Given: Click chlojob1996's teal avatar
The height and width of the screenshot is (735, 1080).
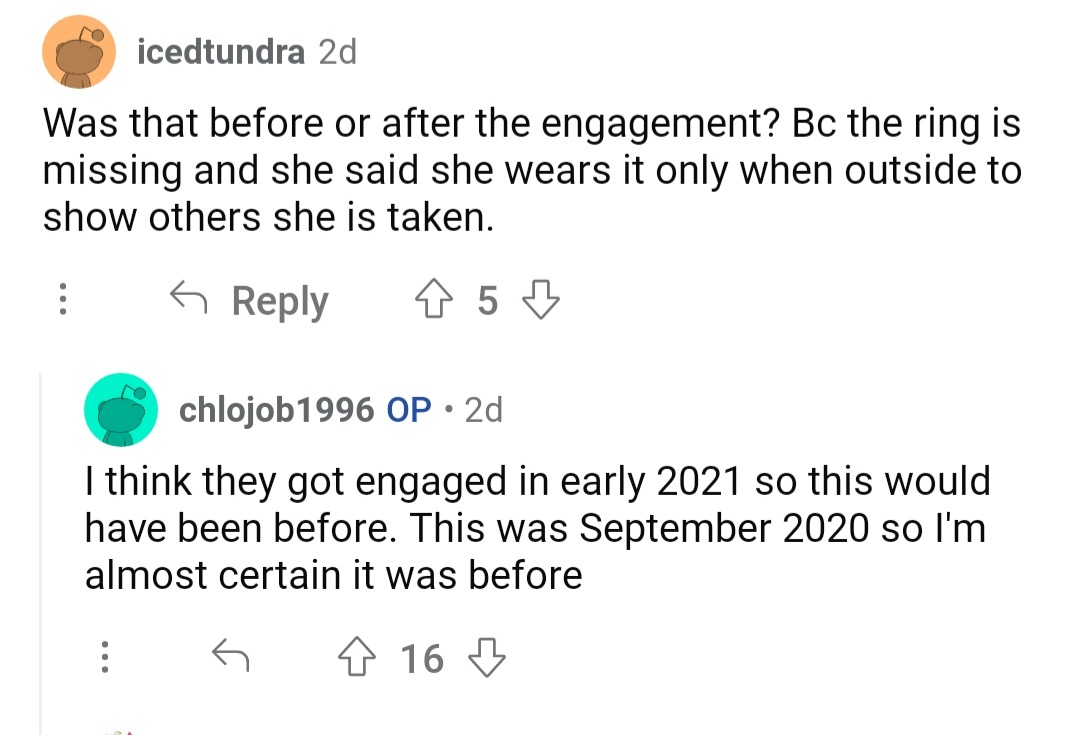Looking at the screenshot, I should click(121, 410).
